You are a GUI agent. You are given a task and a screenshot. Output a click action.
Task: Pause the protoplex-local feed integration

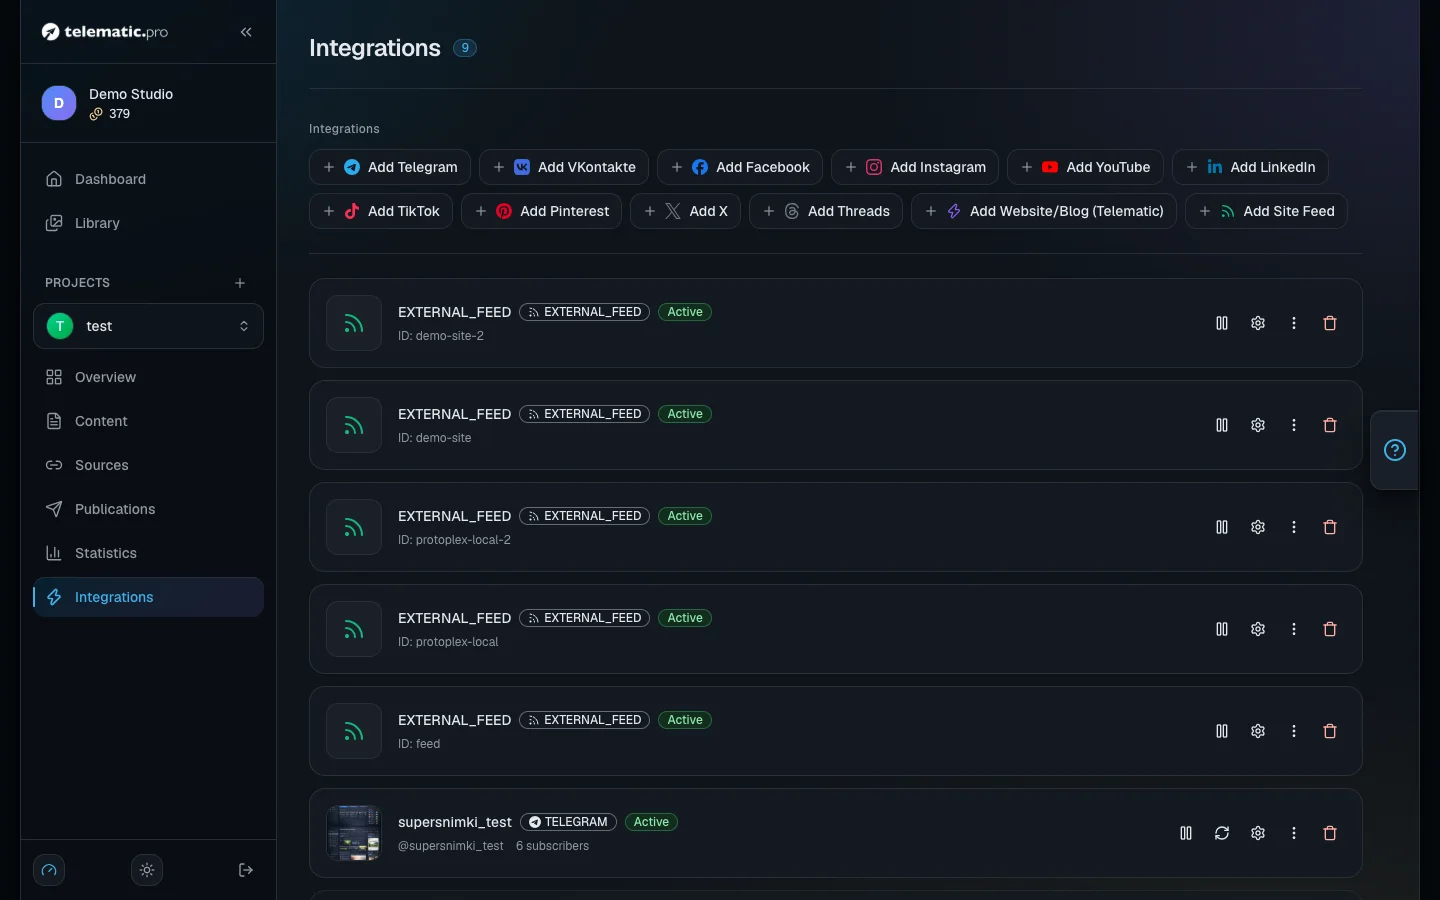point(1222,629)
